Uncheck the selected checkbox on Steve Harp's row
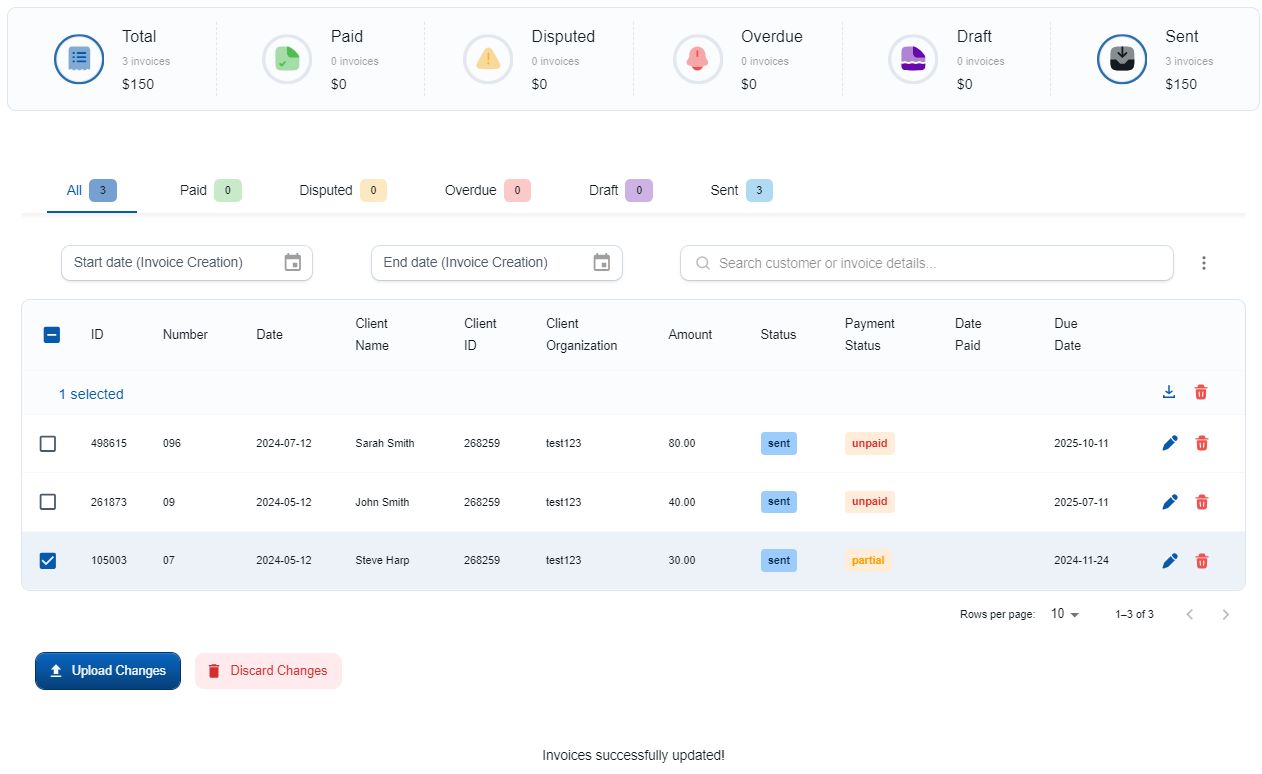This screenshot has width=1262, height=774. (x=48, y=560)
